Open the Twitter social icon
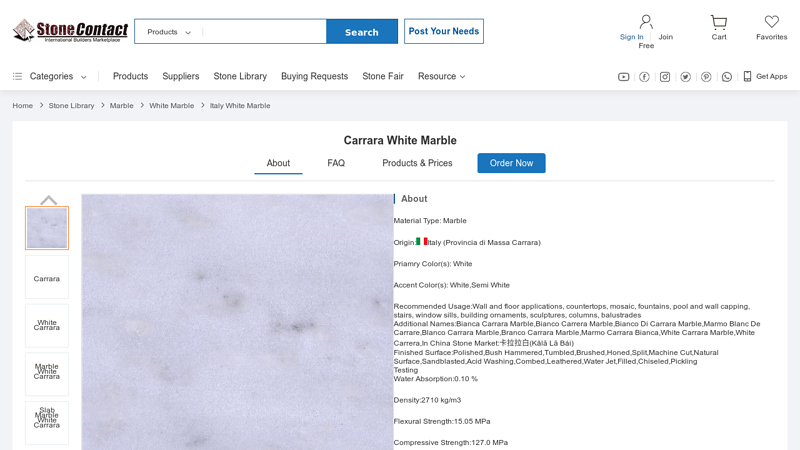Viewport: 800px width, 450px height. click(686, 77)
